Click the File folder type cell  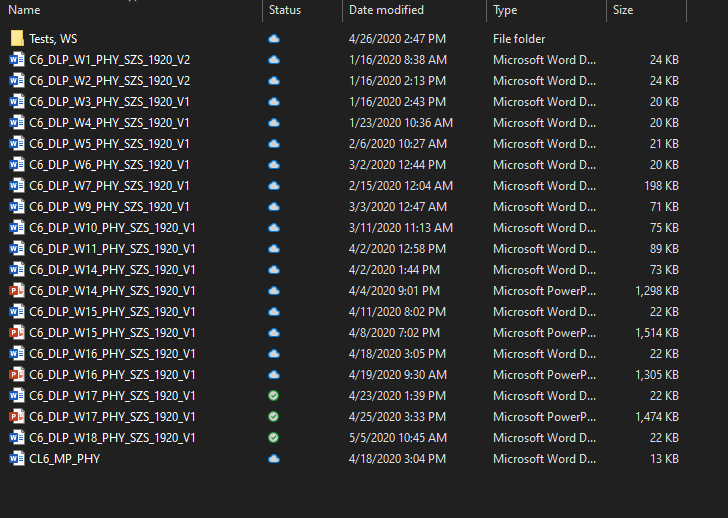tap(519, 39)
